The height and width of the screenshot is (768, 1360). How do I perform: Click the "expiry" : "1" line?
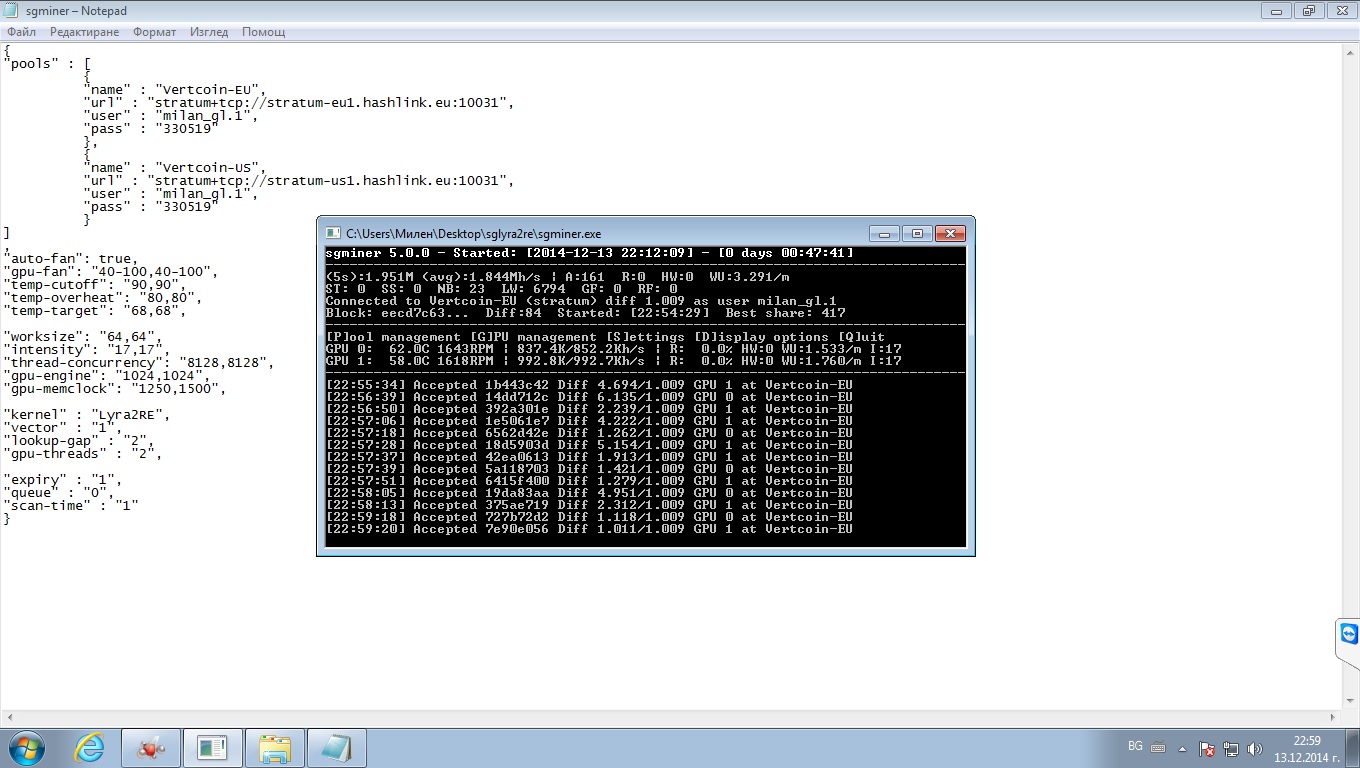pyautogui.click(x=63, y=479)
